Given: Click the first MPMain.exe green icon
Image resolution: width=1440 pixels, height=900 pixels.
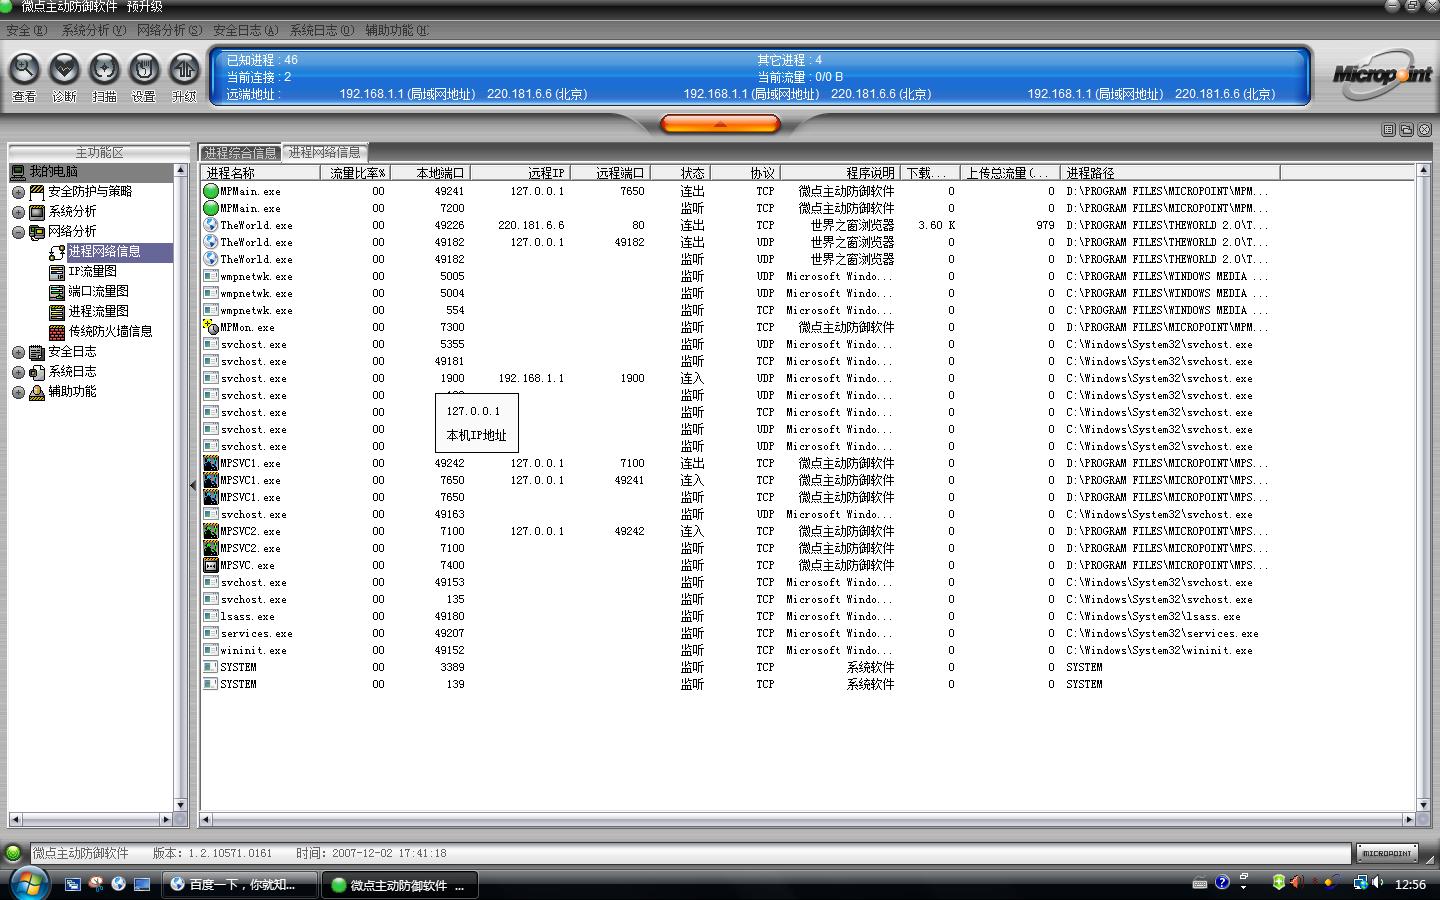Looking at the screenshot, I should 210,191.
